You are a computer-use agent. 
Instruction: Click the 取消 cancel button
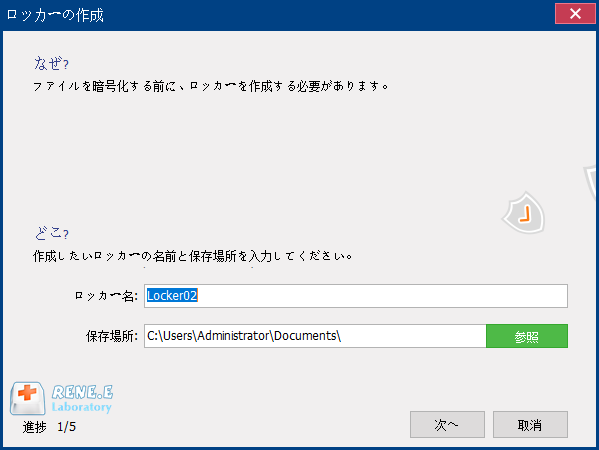coord(530,424)
